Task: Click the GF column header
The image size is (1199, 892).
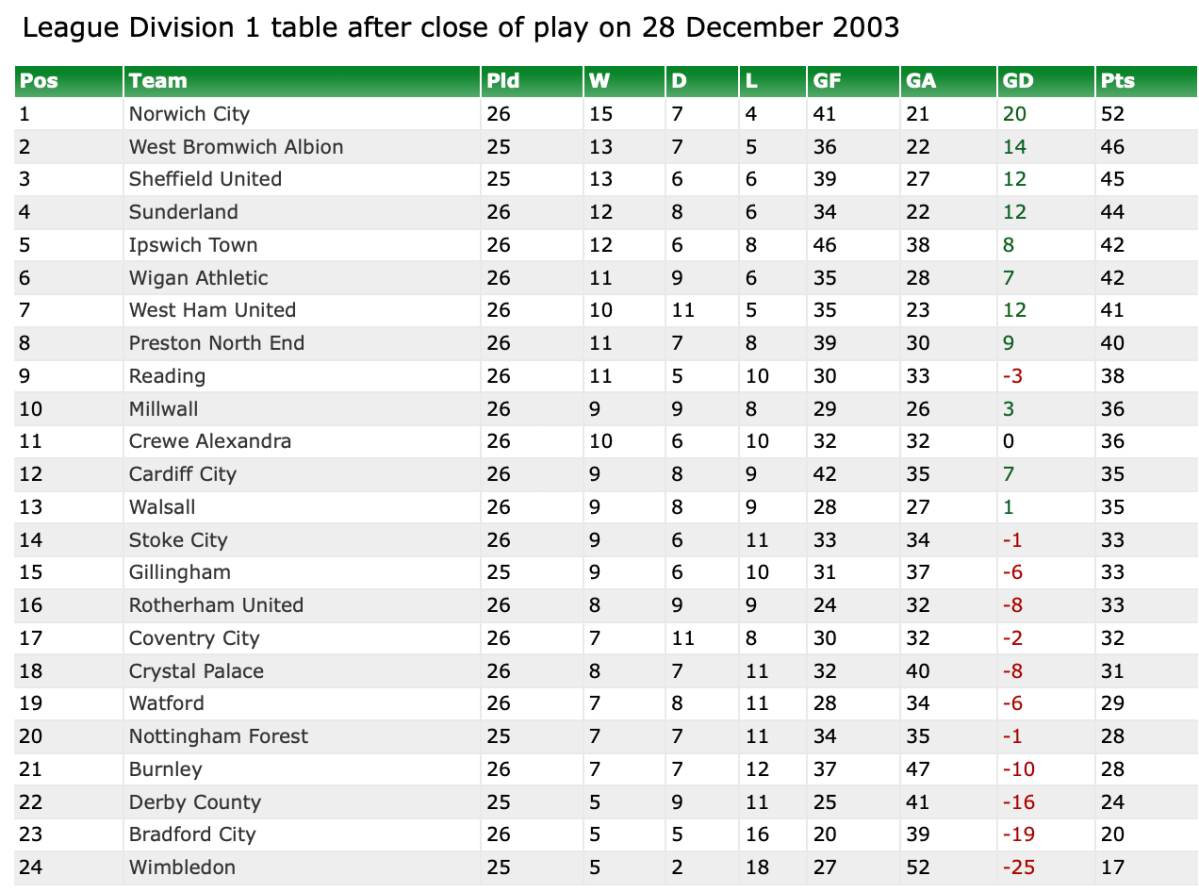Action: (827, 82)
